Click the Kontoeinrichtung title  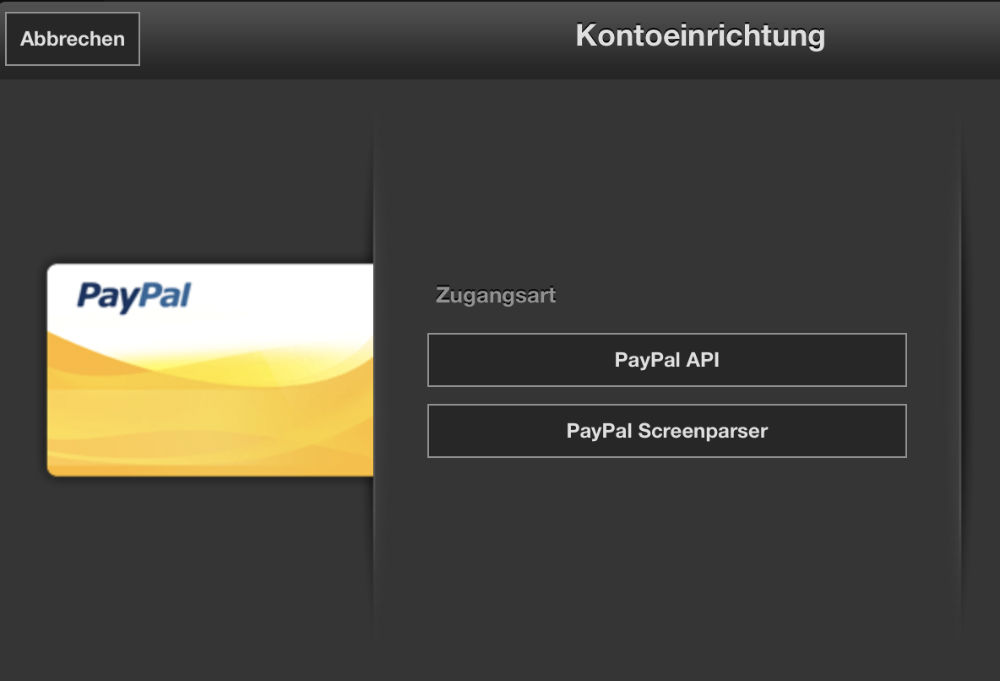coord(700,36)
